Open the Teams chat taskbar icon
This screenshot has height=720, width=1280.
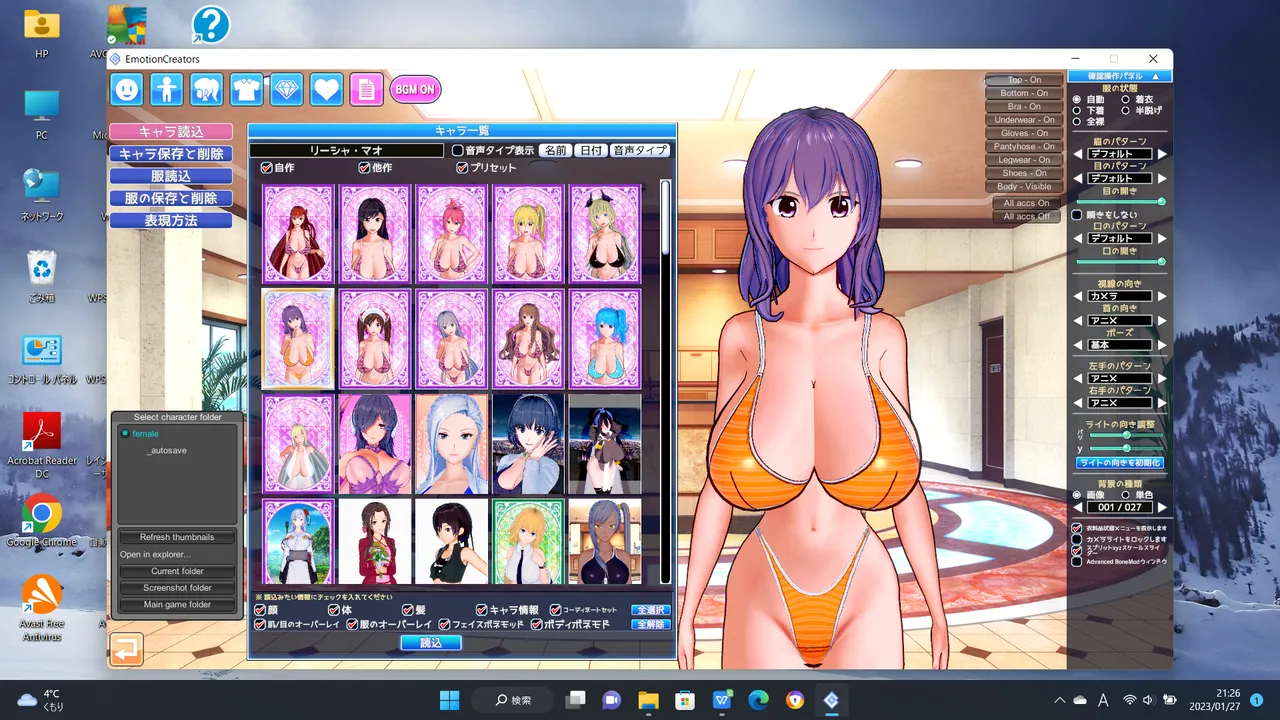611,700
